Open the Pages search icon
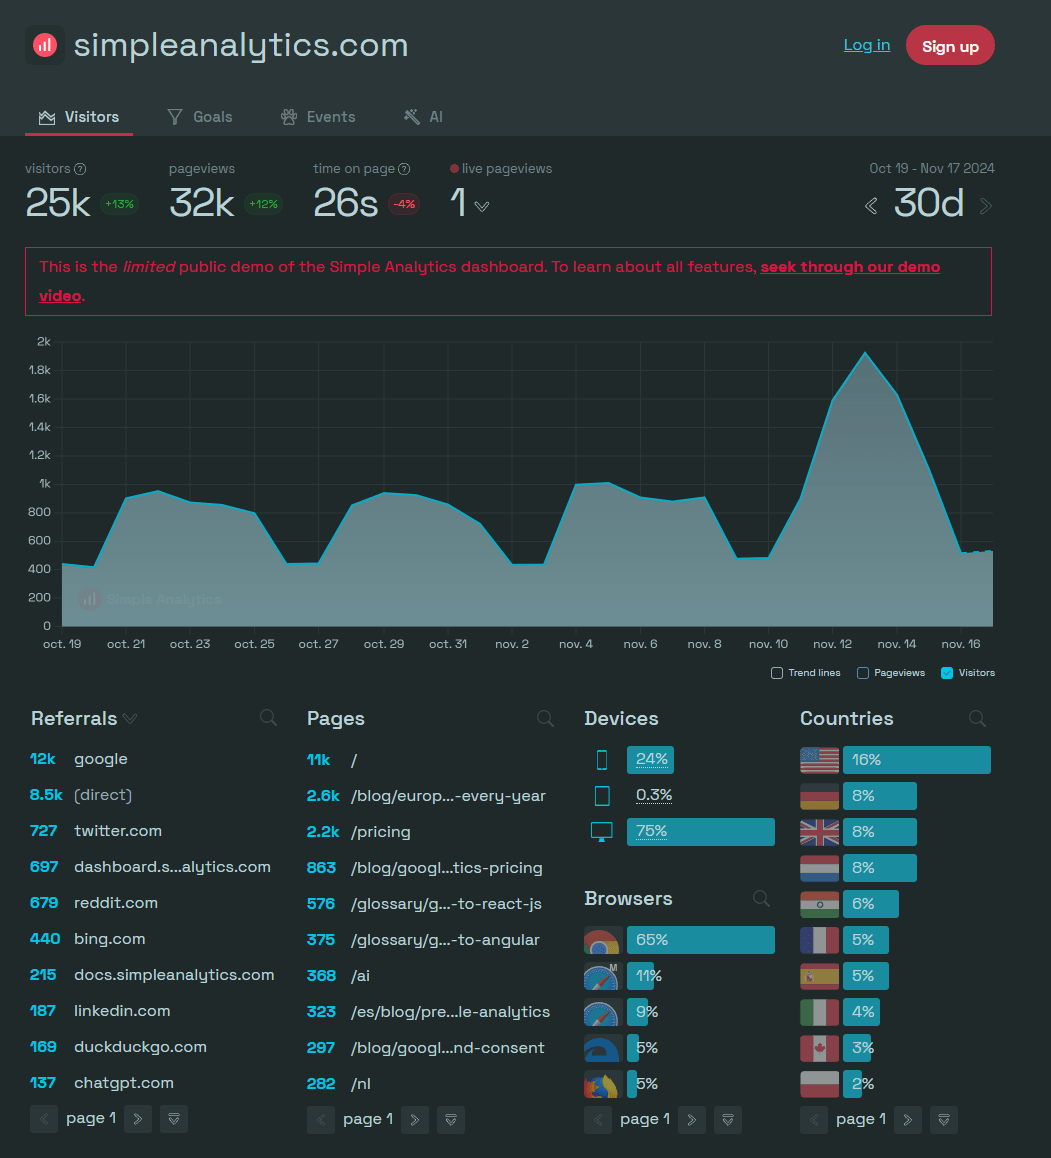 coord(544,717)
